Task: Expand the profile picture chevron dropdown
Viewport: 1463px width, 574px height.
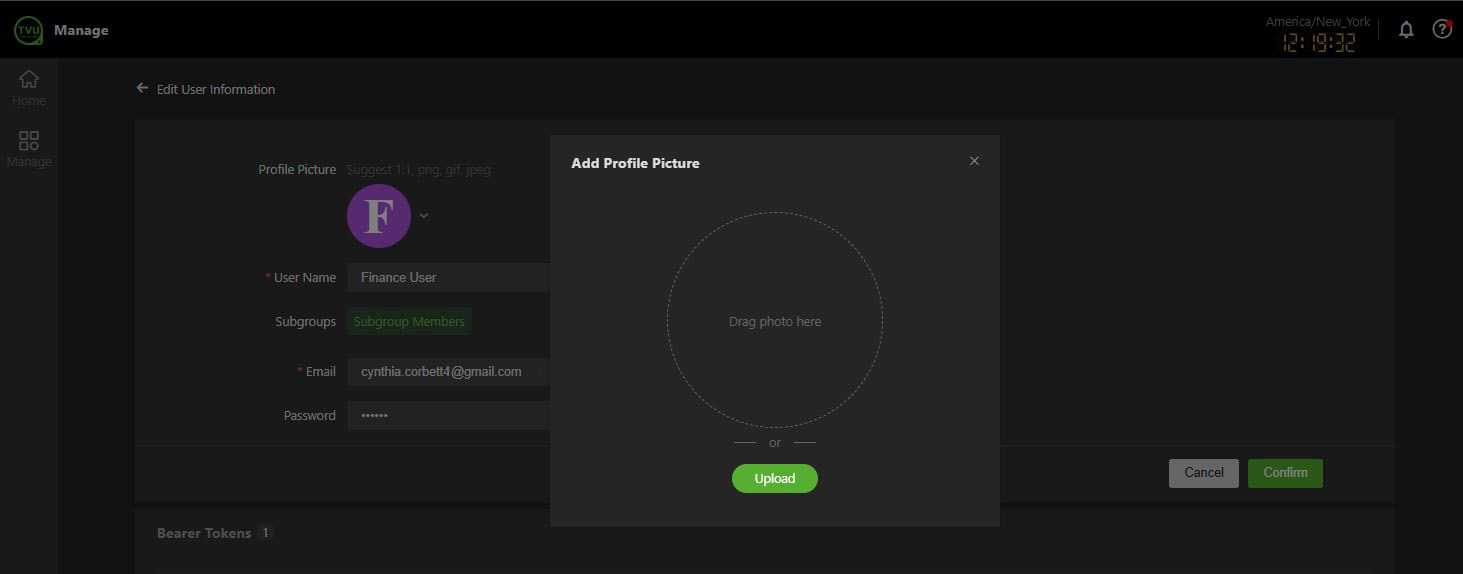Action: click(424, 215)
